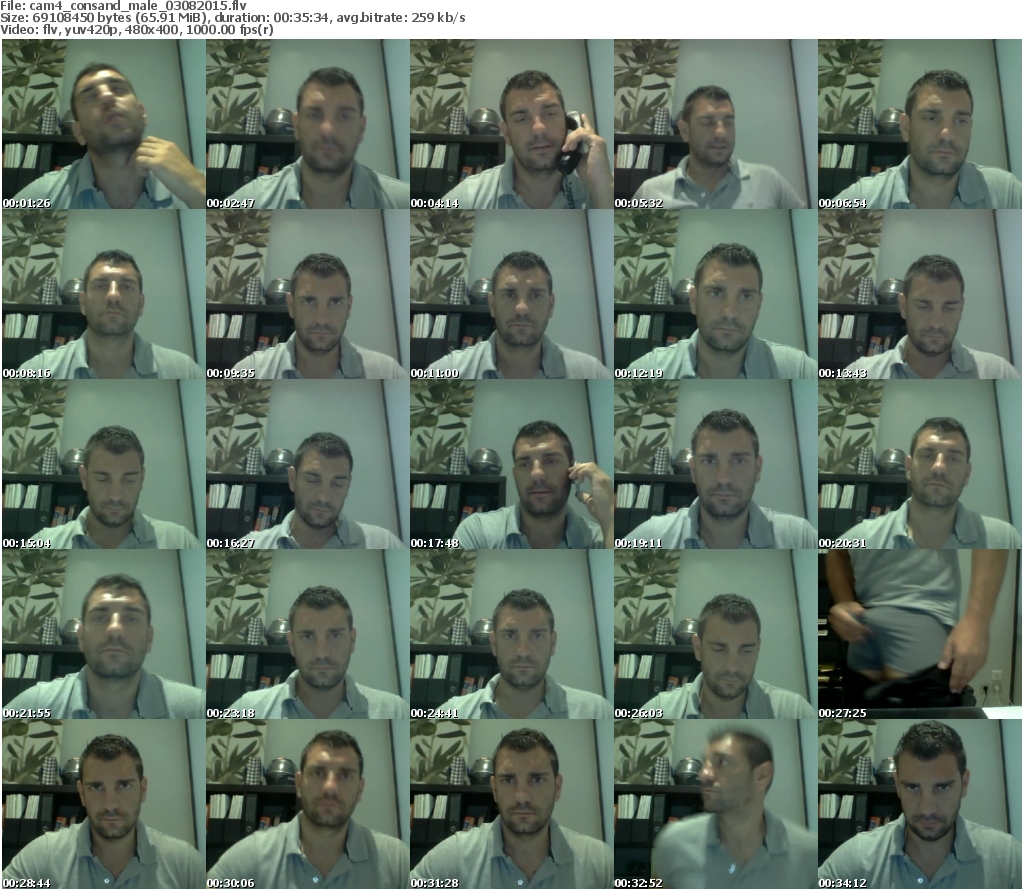1024x889 pixels.
Task: Select the 00:15:04 video frame
Action: pos(104,464)
